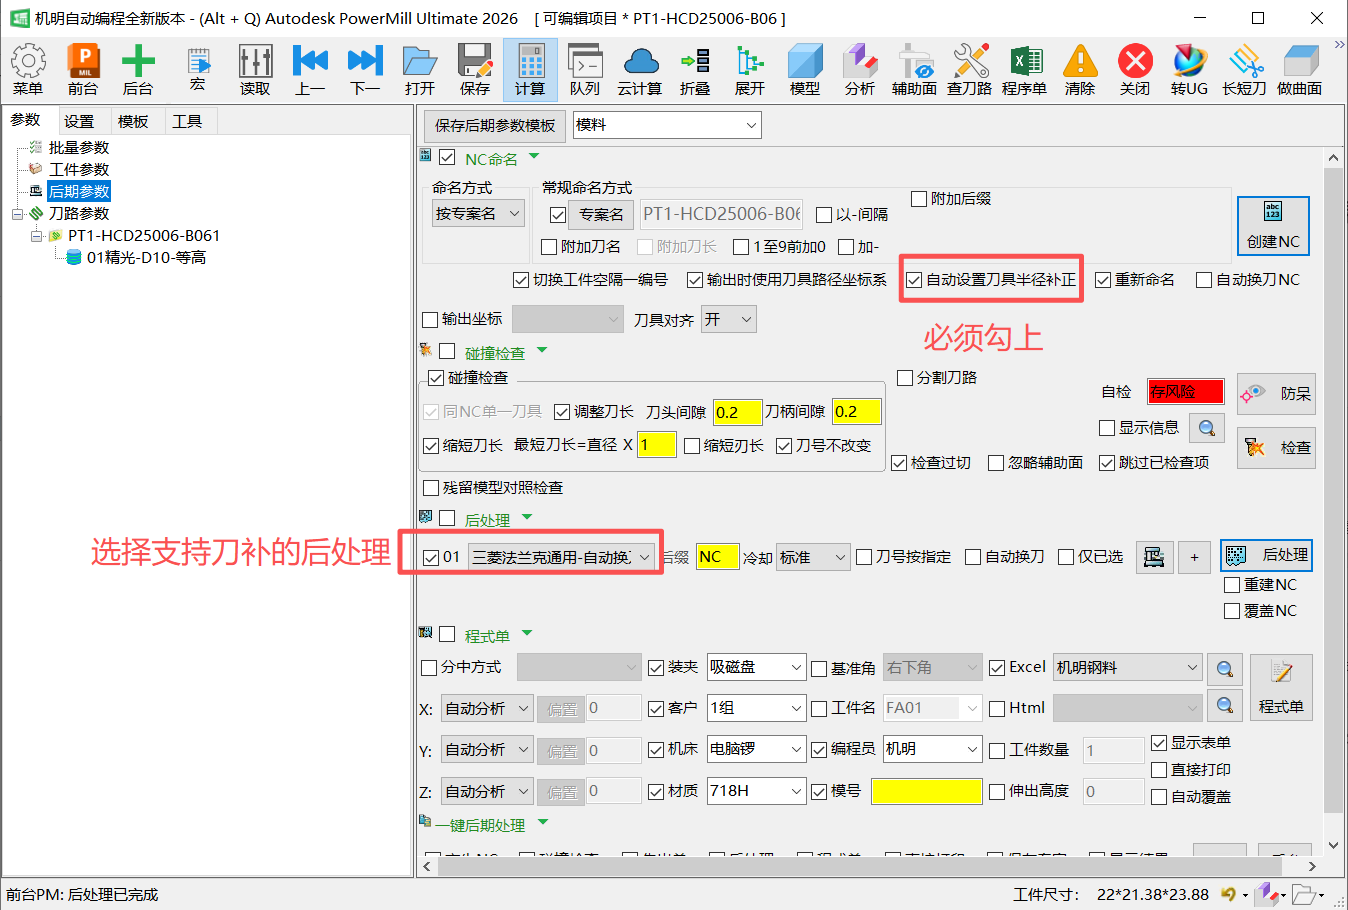Click the 程式单 button

pos(1281,688)
